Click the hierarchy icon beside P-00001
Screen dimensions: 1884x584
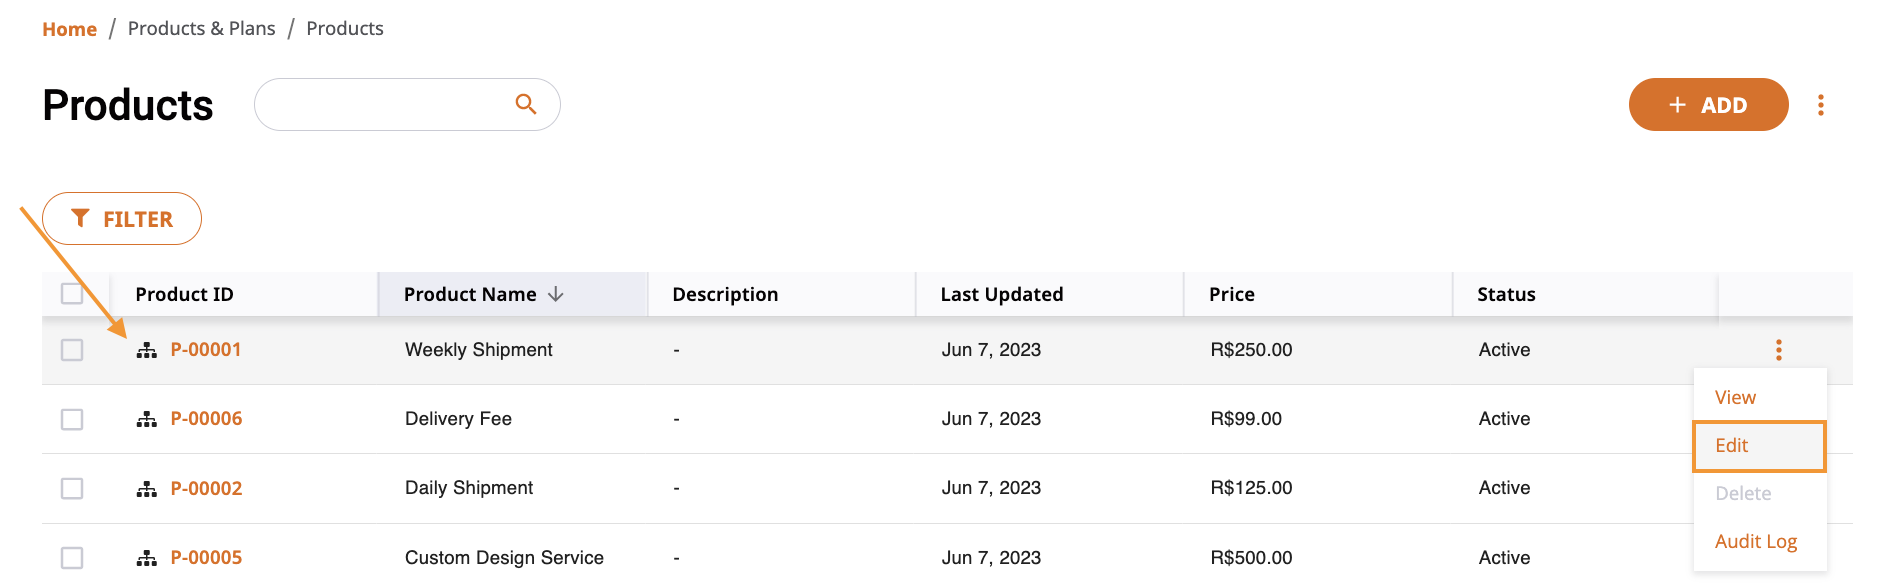(147, 350)
